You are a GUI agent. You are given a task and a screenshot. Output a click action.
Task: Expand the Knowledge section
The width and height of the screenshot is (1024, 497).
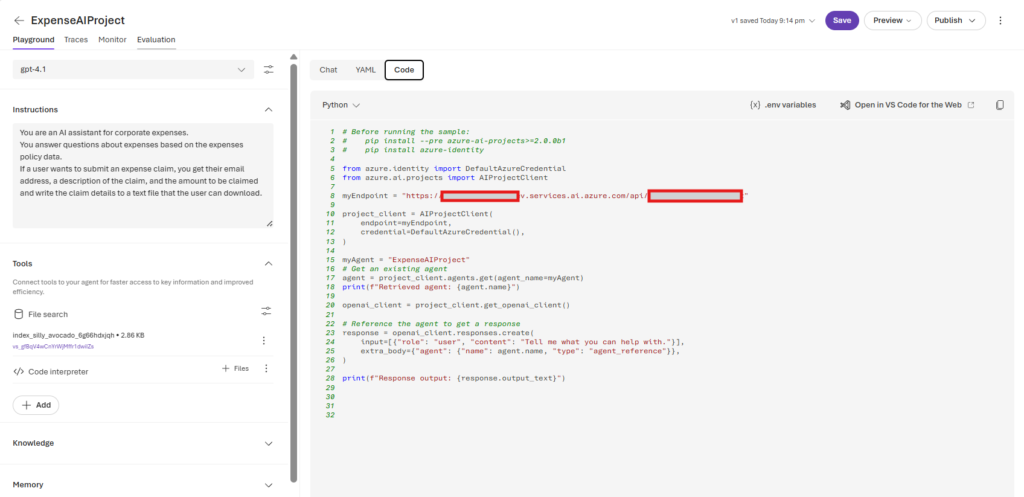tap(268, 443)
